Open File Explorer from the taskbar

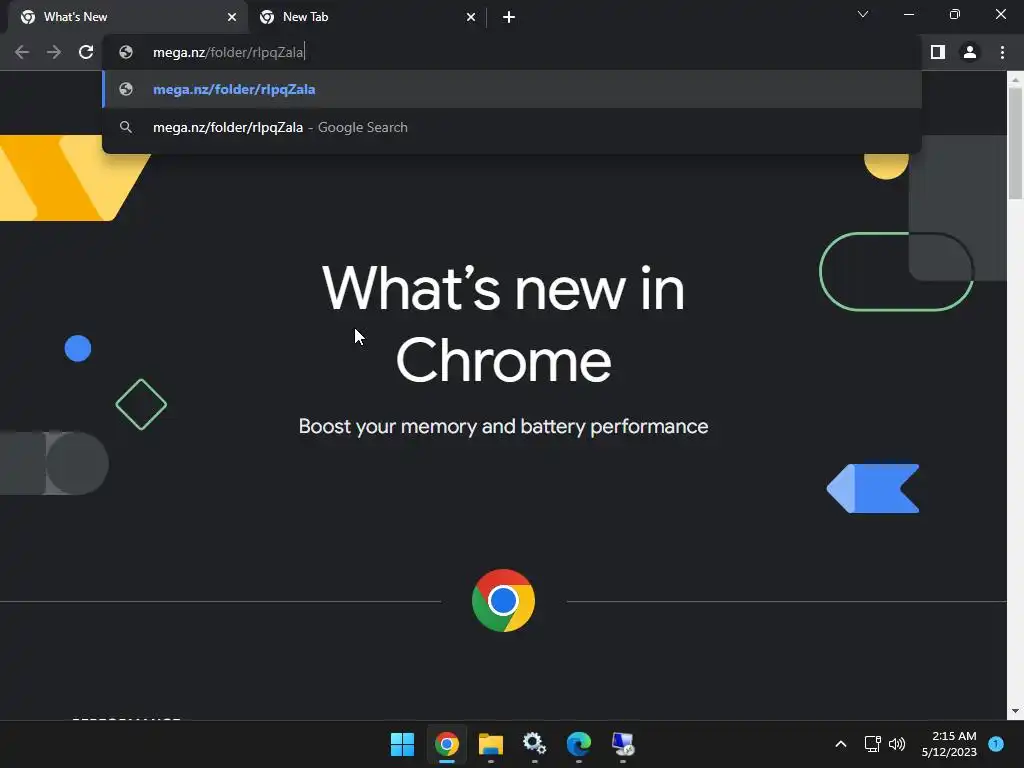pyautogui.click(x=490, y=744)
